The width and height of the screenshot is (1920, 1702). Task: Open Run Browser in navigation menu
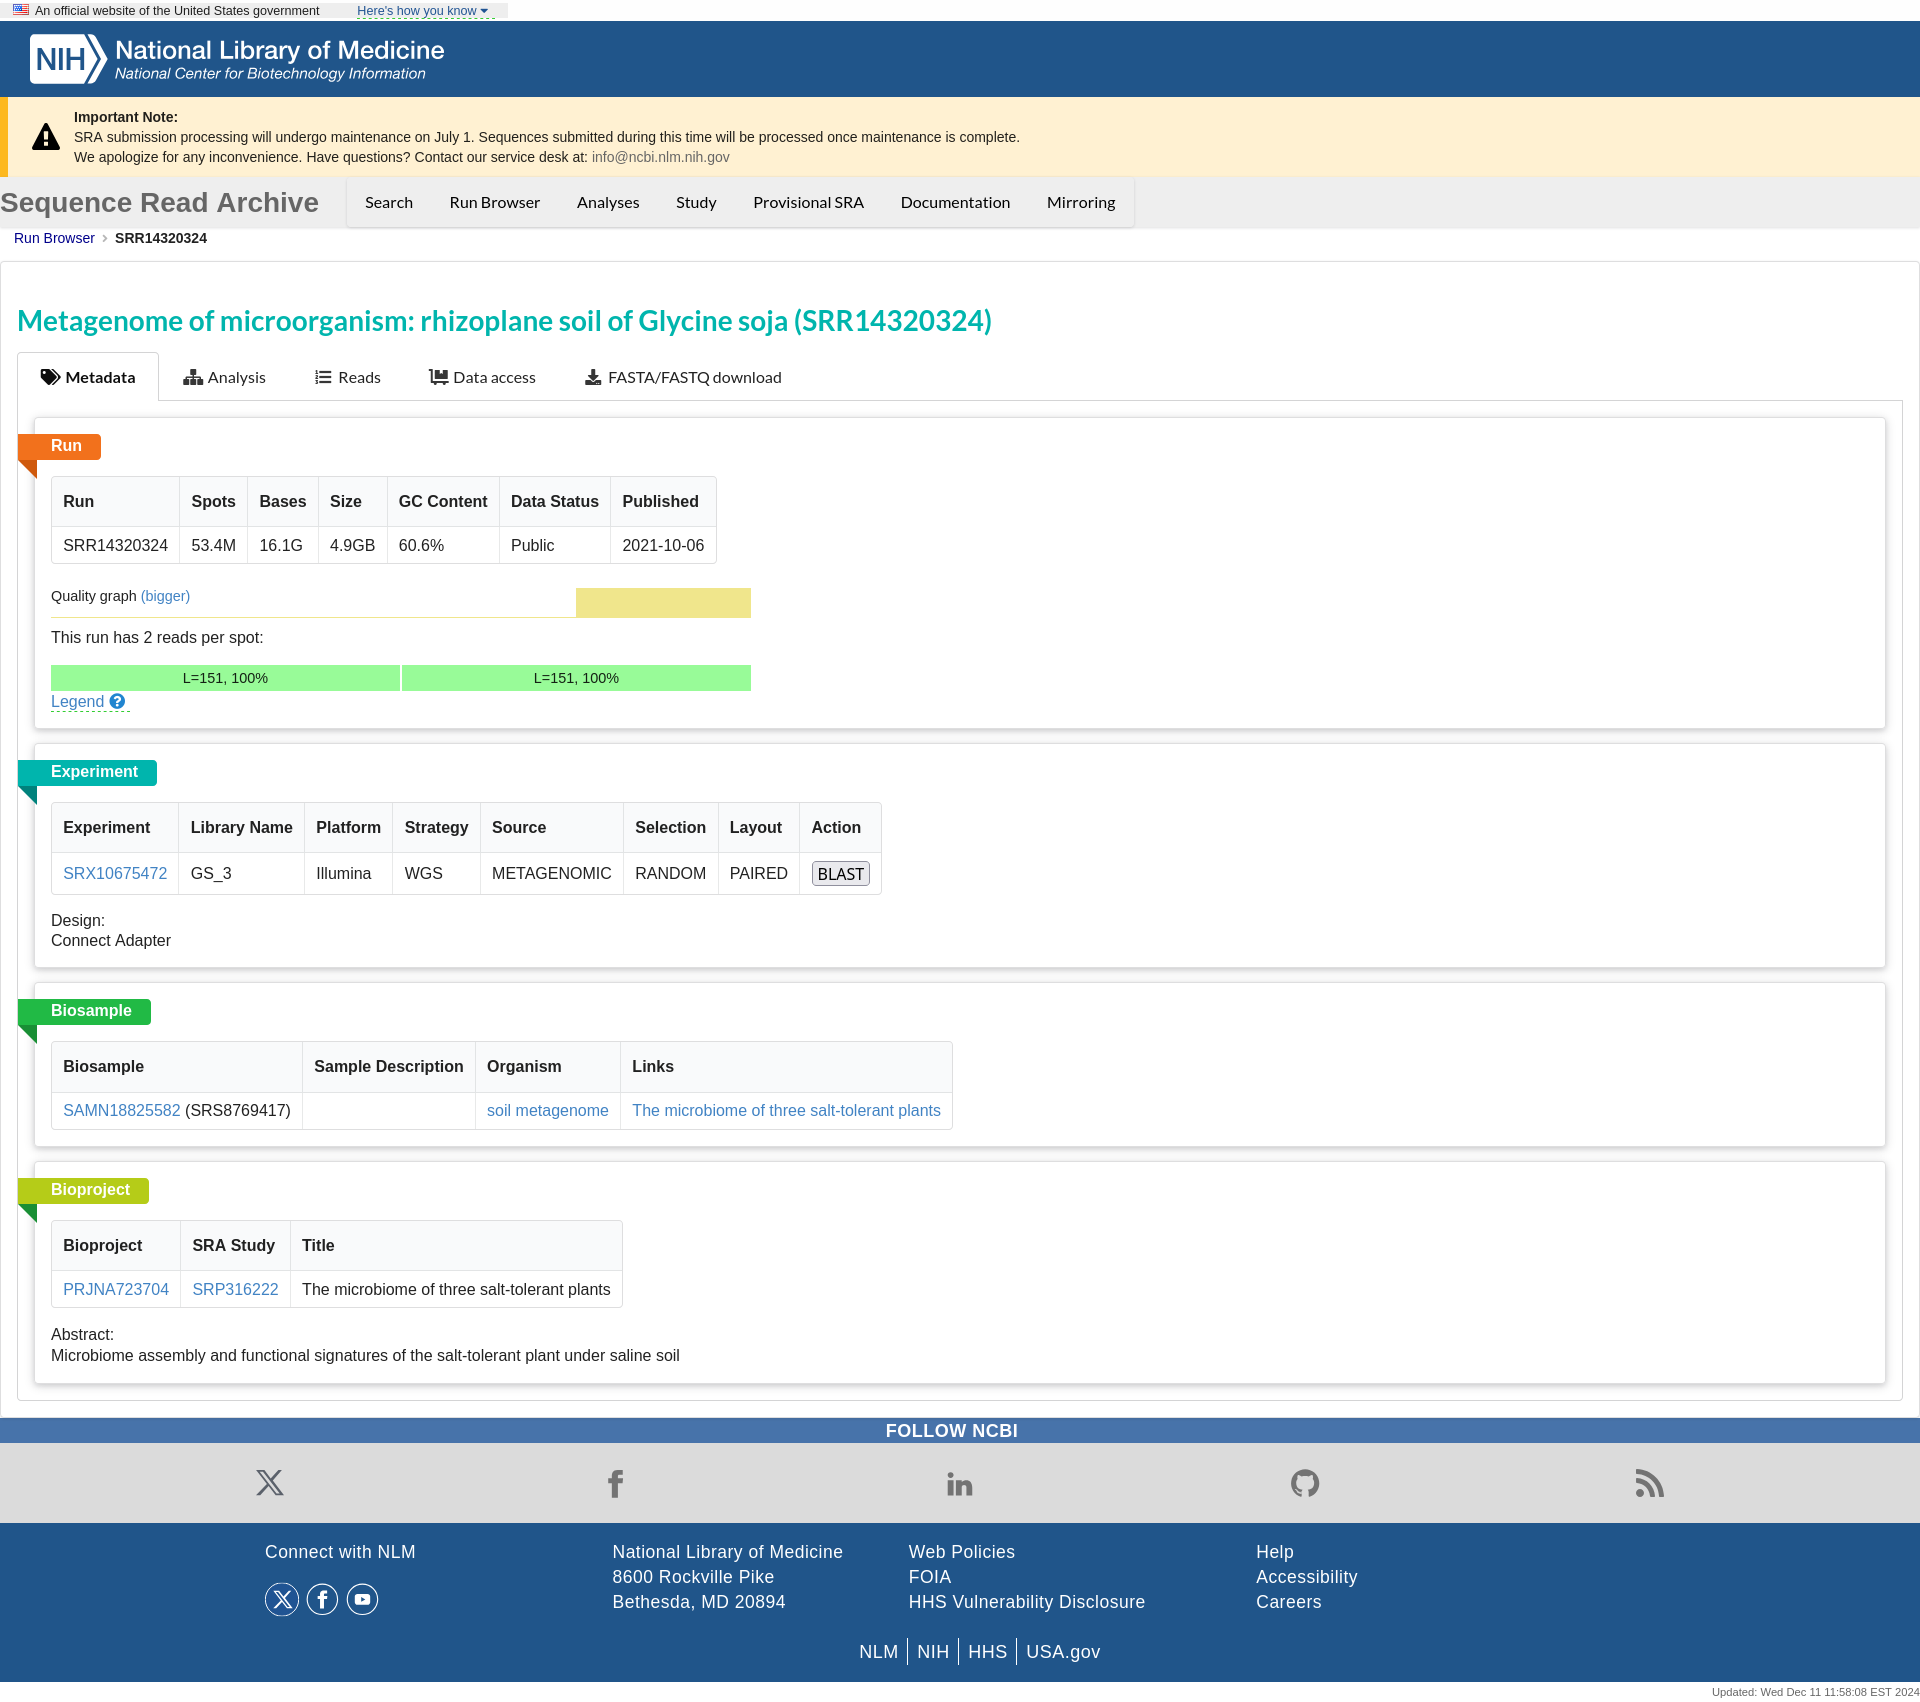click(x=495, y=202)
